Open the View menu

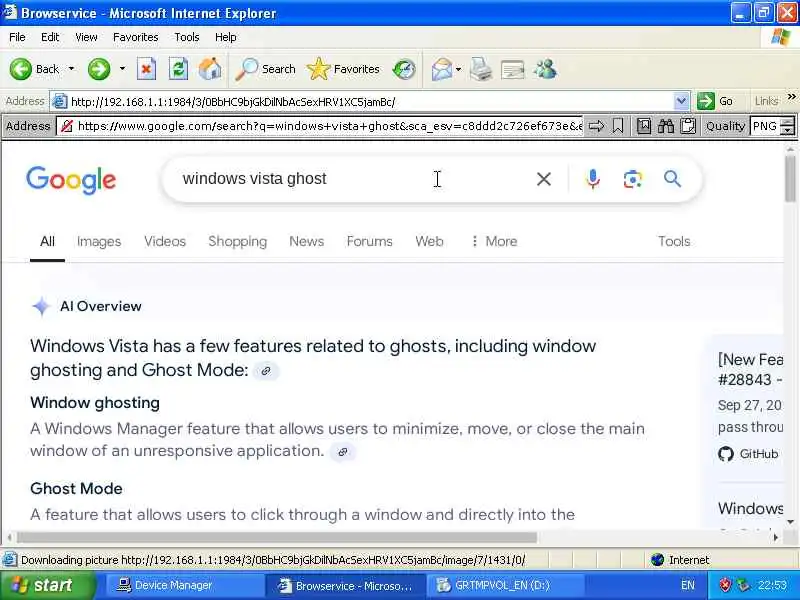[x=86, y=37]
